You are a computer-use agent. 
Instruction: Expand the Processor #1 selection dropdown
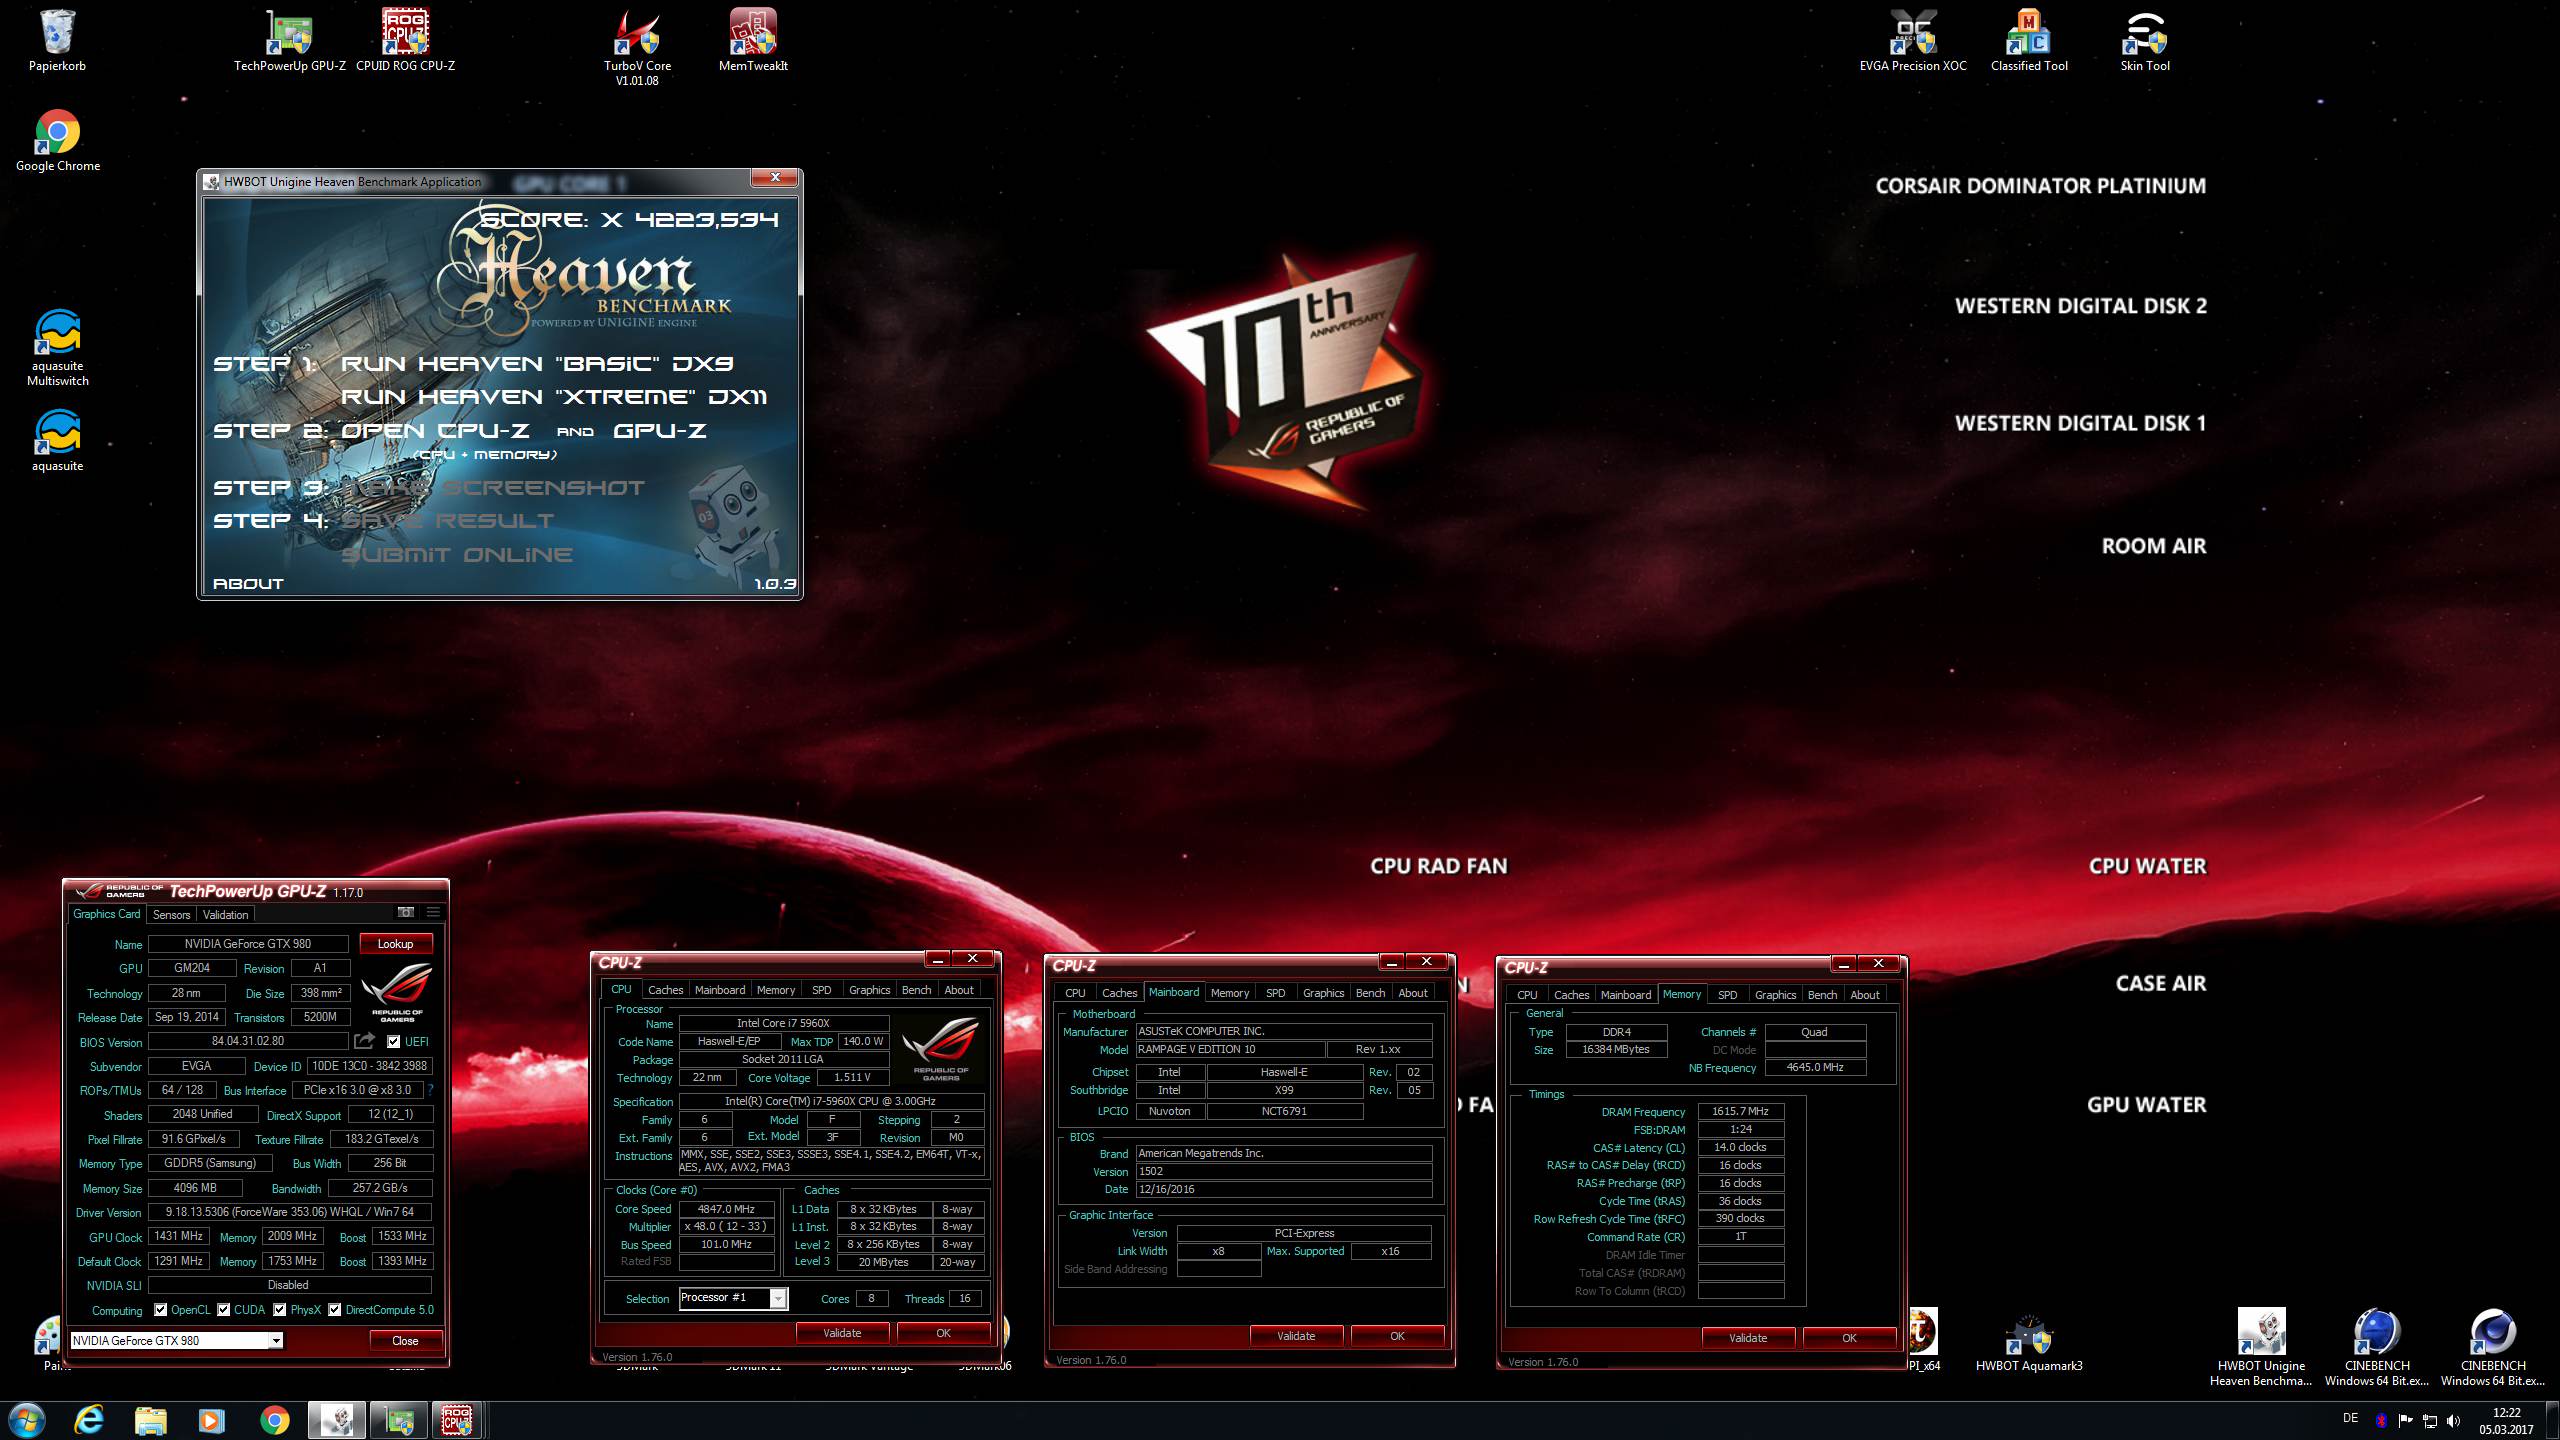click(x=777, y=1298)
